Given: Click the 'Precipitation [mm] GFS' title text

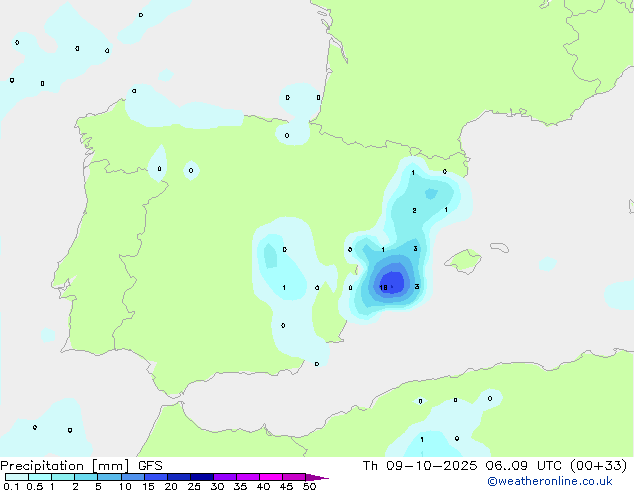Looking at the screenshot, I should (x=81, y=466).
